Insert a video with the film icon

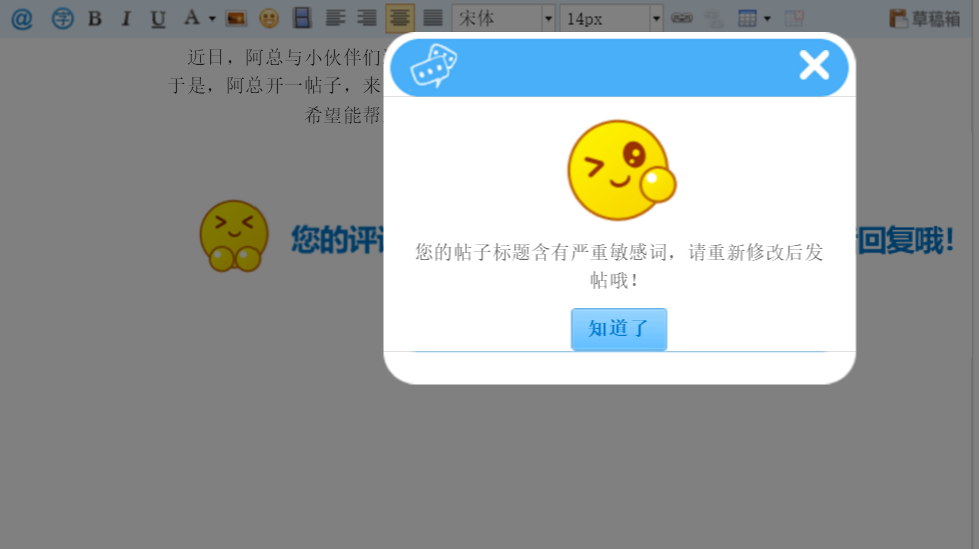pos(302,18)
